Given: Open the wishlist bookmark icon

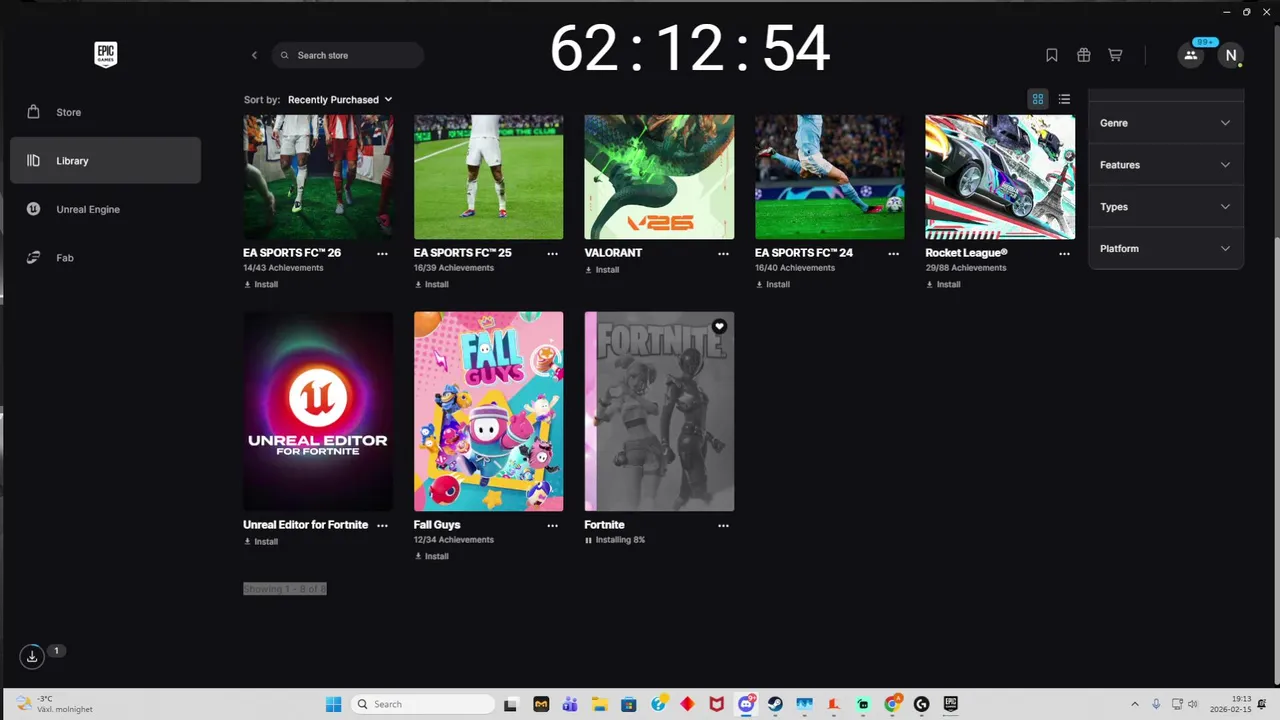Looking at the screenshot, I should pyautogui.click(x=1052, y=55).
